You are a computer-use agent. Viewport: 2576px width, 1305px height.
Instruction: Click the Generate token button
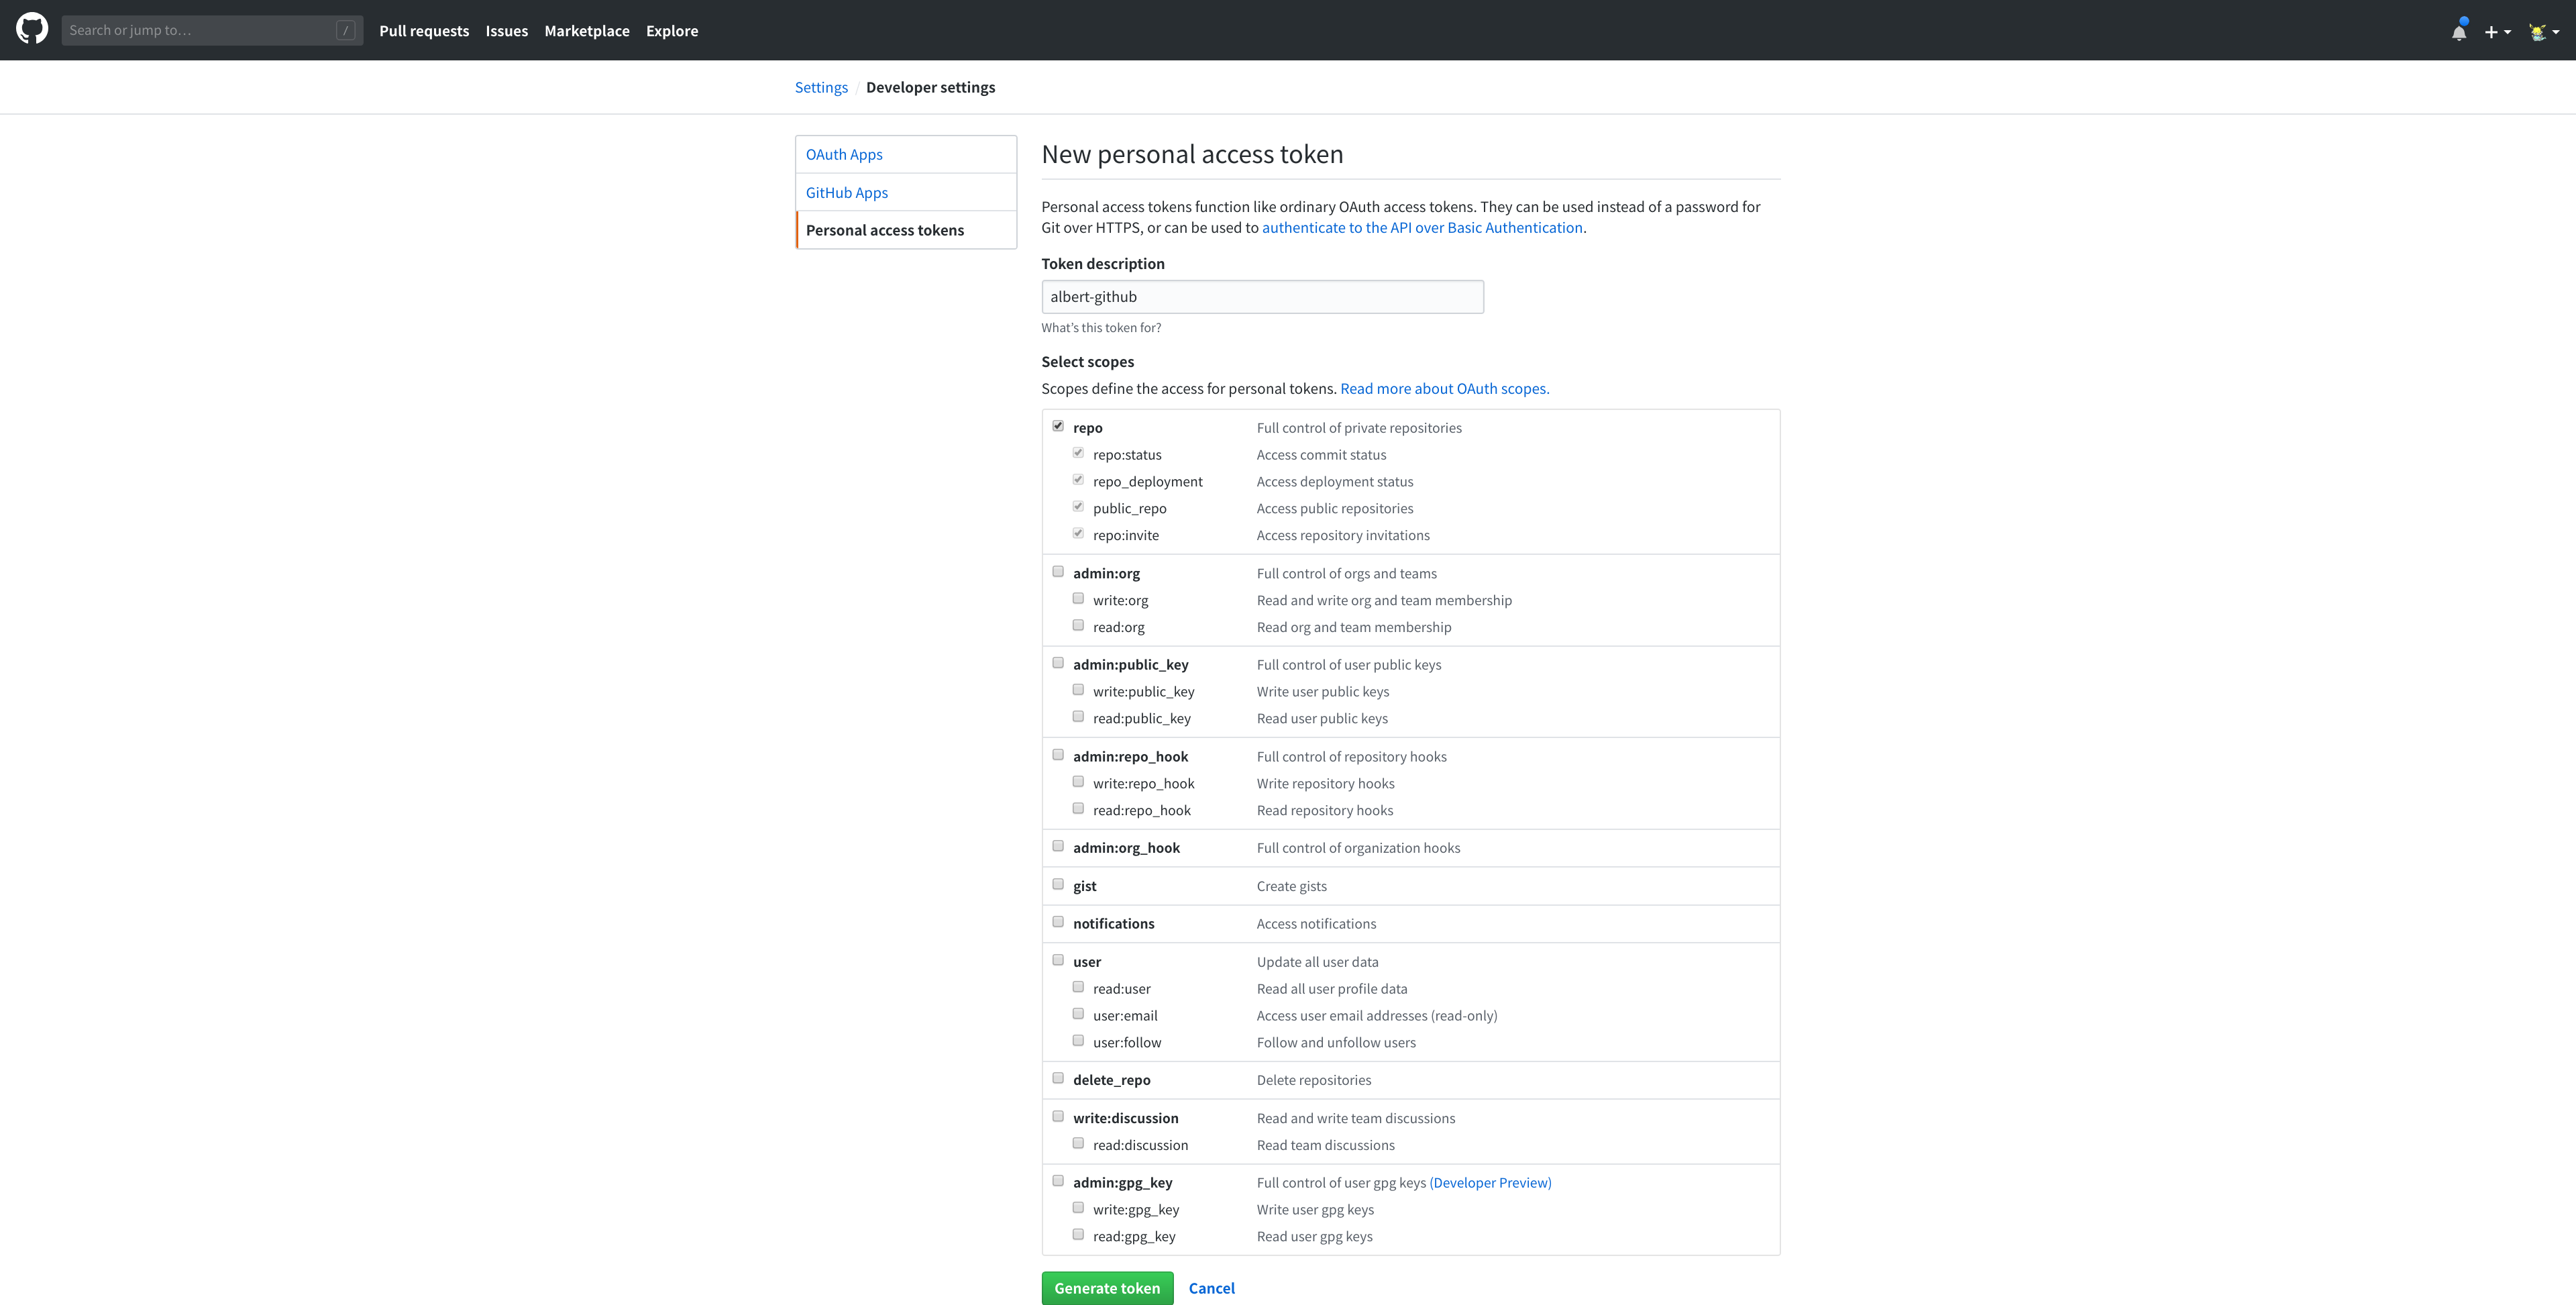(x=1107, y=1288)
